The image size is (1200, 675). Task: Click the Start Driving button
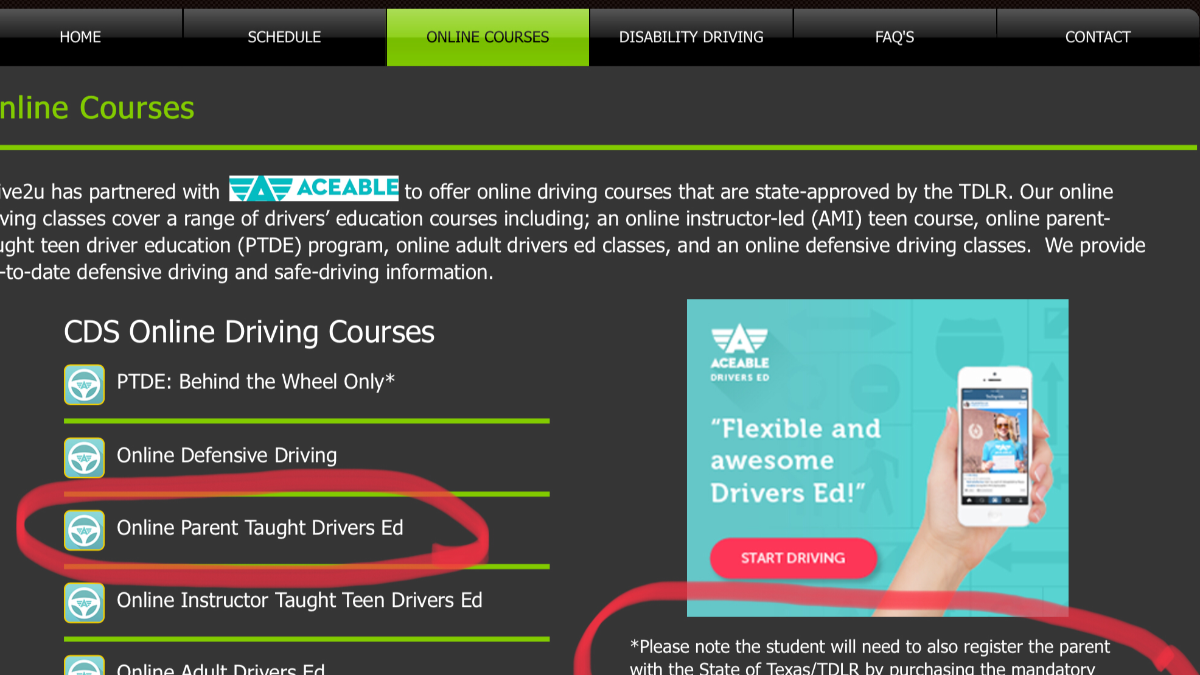click(x=793, y=558)
